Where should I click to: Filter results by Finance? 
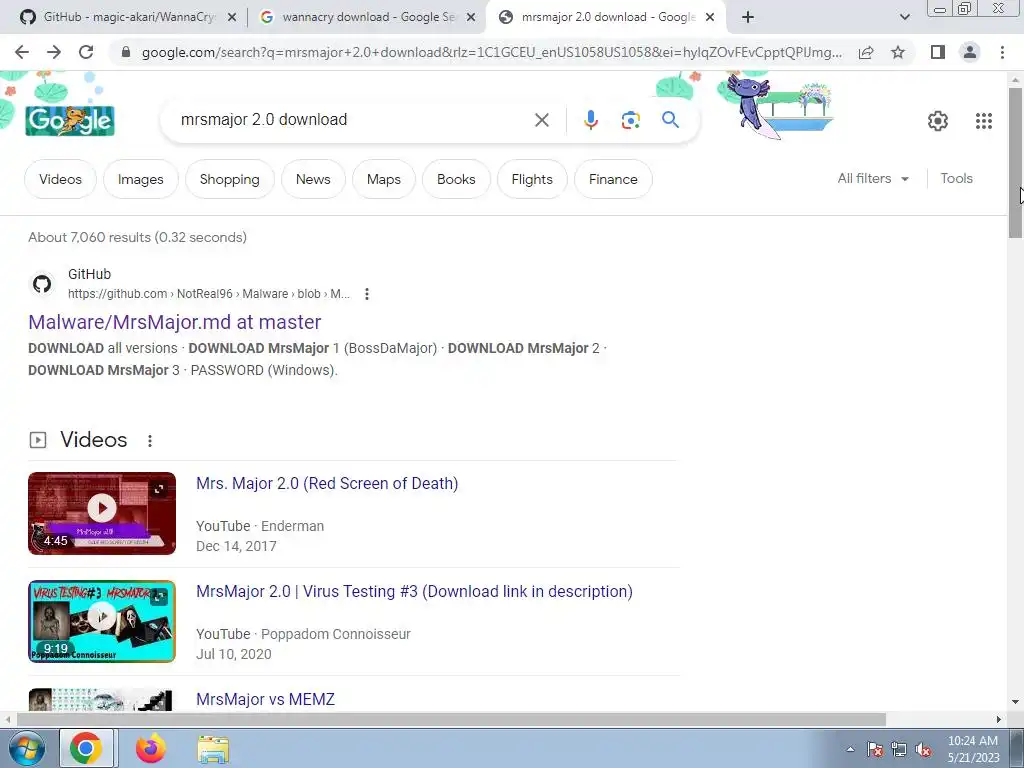coord(613,179)
